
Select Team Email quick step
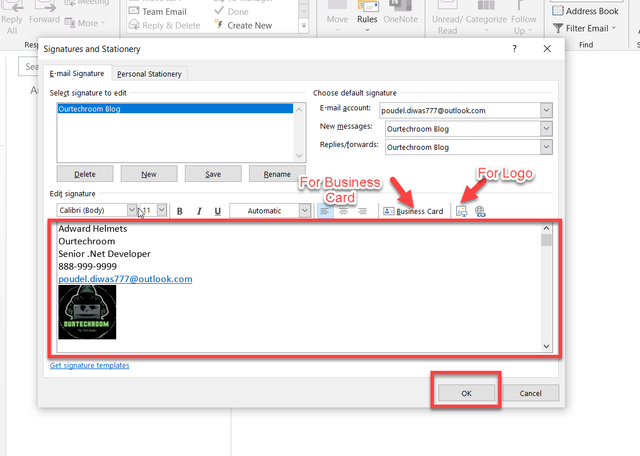click(x=158, y=11)
